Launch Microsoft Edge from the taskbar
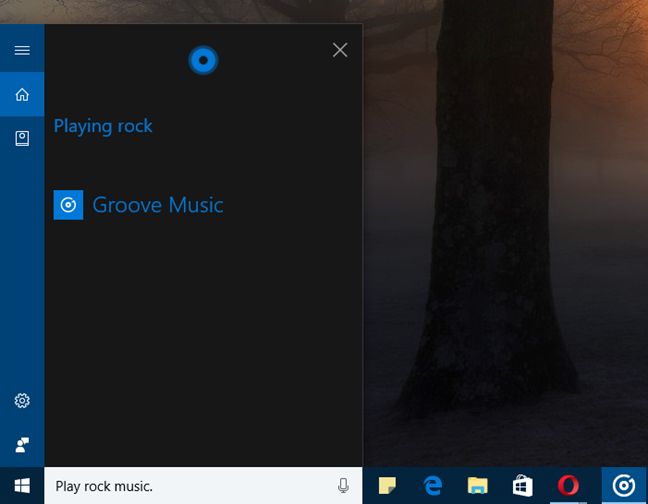Screen dimensions: 648x504 tap(432, 485)
